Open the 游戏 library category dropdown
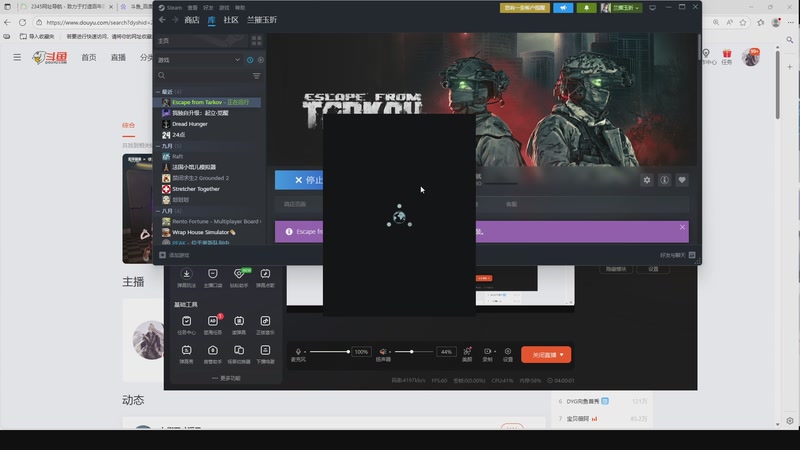This screenshot has width=800, height=450. point(199,60)
